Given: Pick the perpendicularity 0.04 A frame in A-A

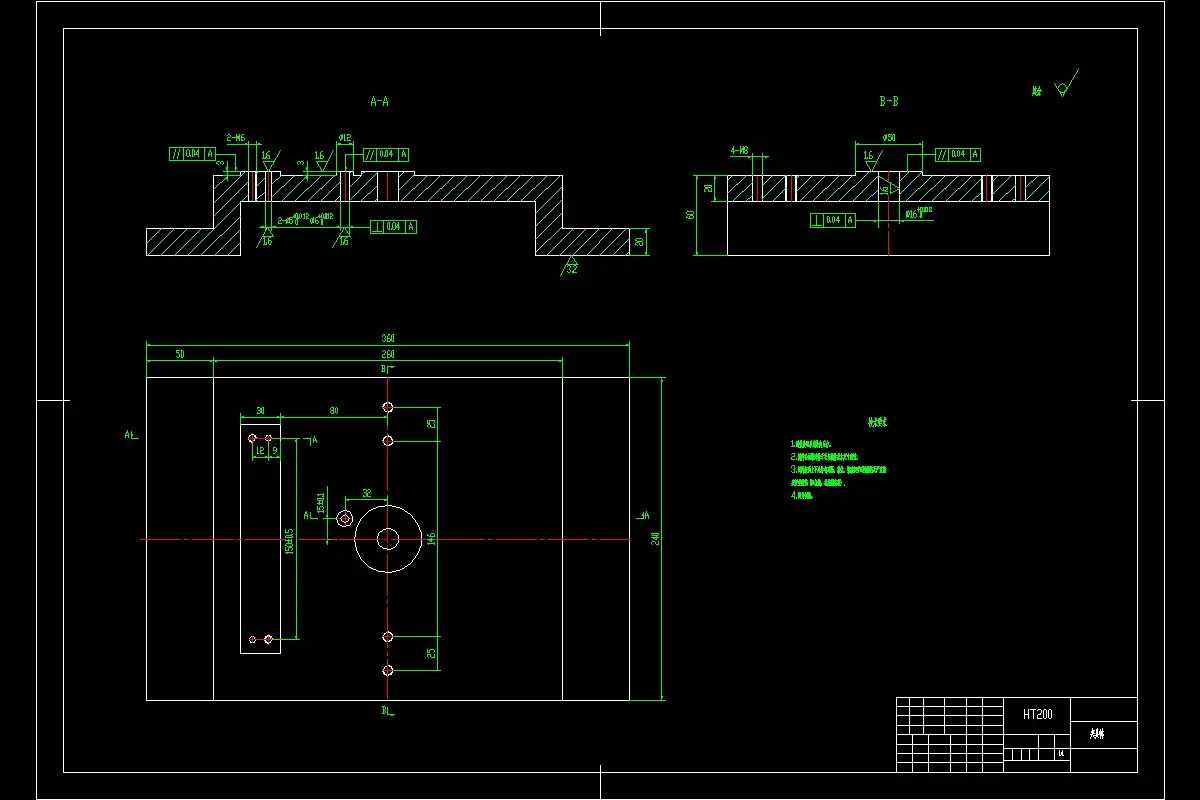Looking at the screenshot, I should 393,226.
